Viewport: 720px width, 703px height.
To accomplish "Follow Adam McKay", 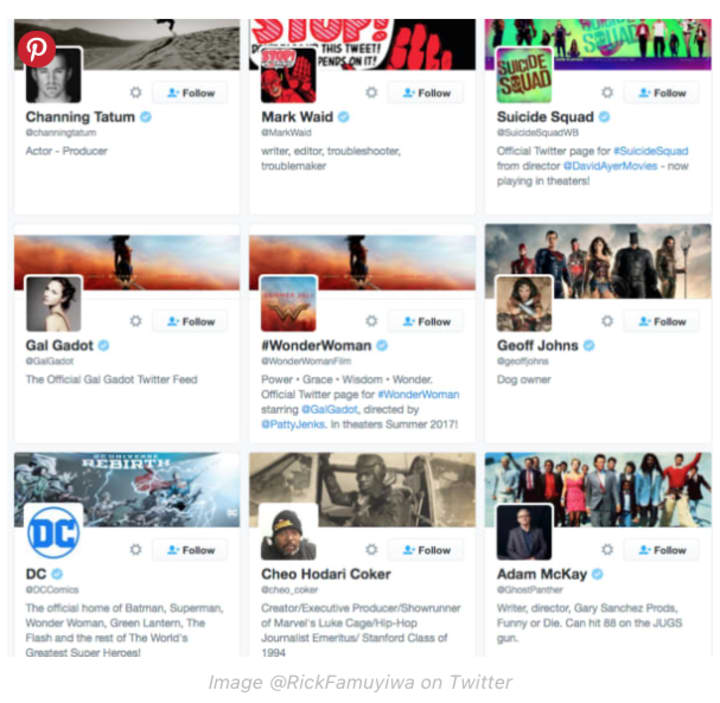I will pos(662,550).
